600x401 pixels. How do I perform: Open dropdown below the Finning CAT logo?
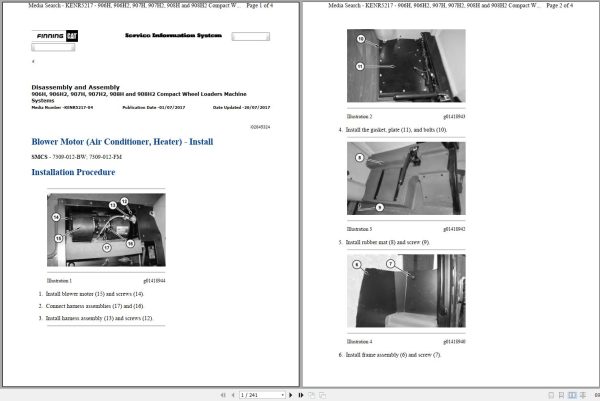(53, 47)
